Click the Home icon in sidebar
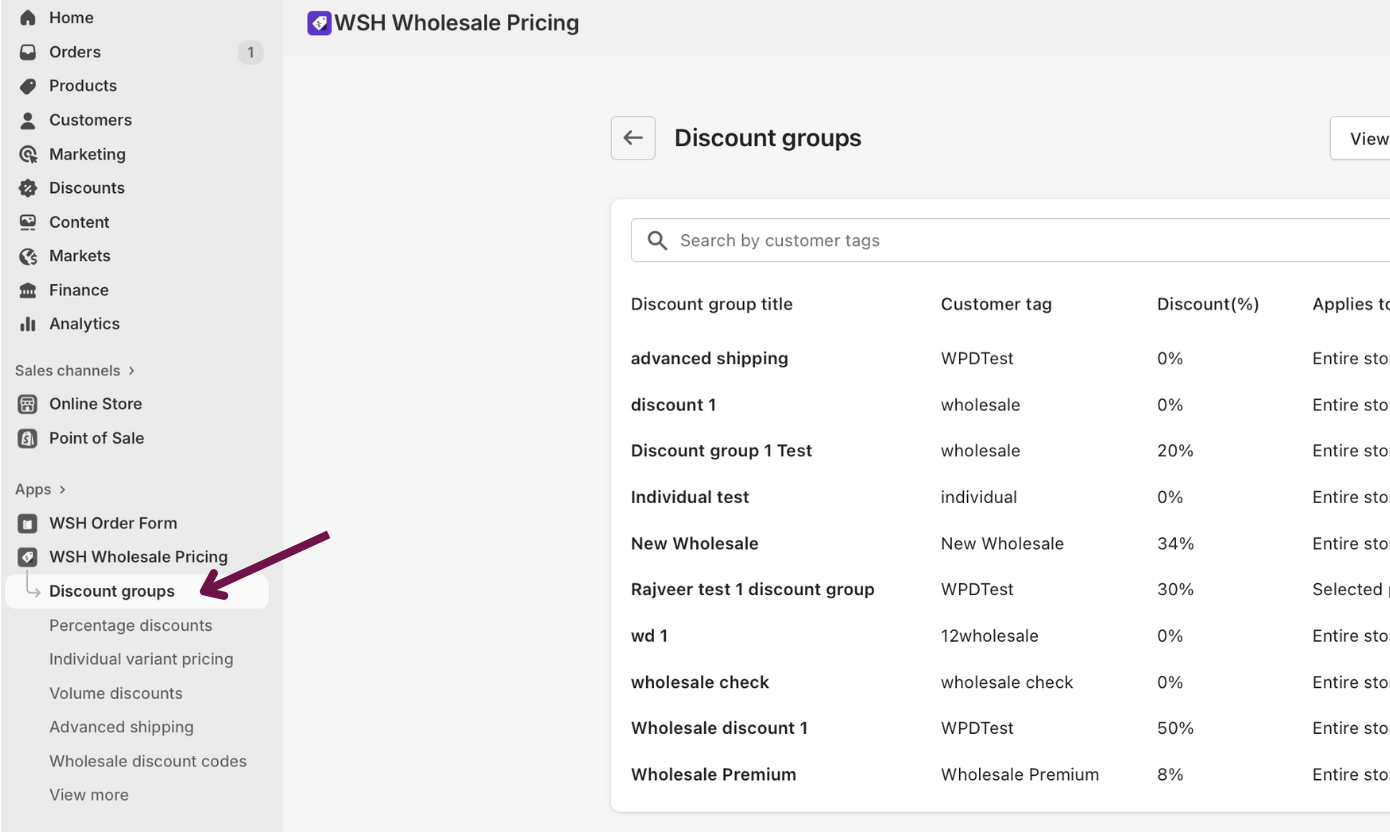 (28, 18)
